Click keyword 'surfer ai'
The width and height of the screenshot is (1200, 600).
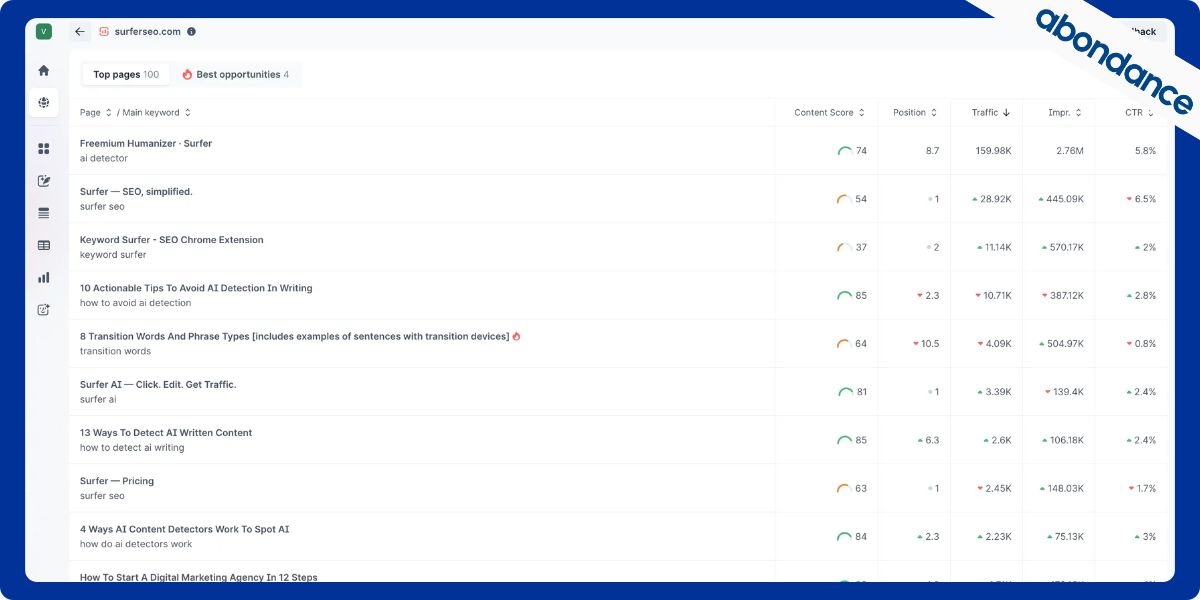pyautogui.click(x=98, y=399)
